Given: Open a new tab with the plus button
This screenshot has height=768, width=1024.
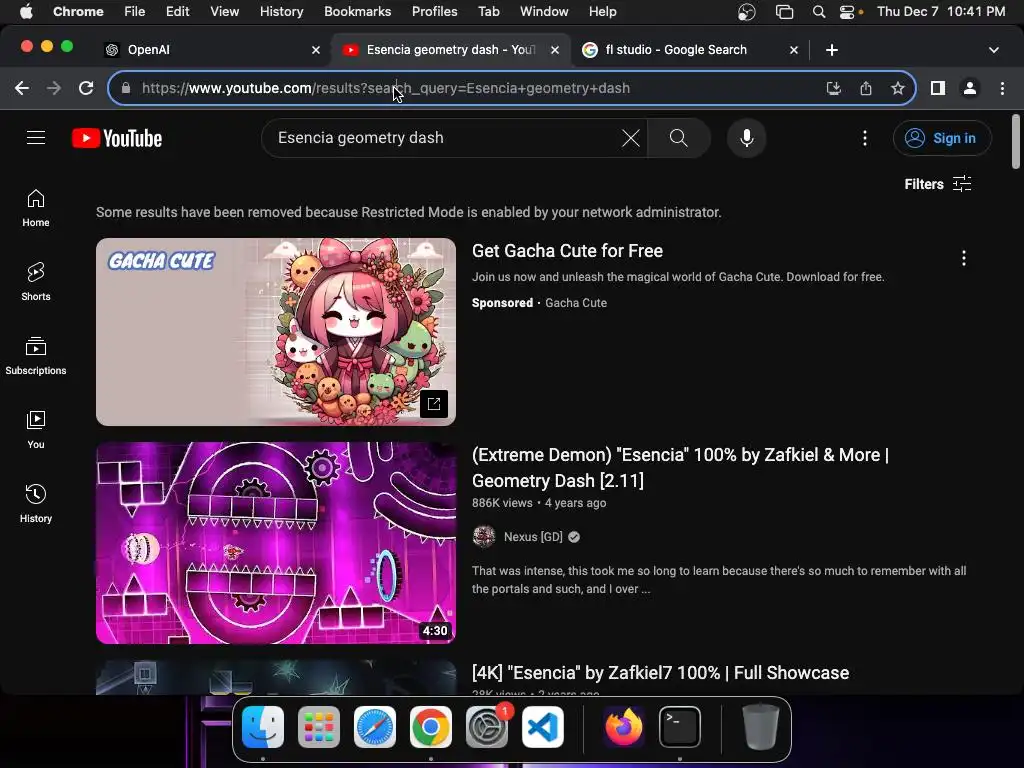Looking at the screenshot, I should [831, 50].
